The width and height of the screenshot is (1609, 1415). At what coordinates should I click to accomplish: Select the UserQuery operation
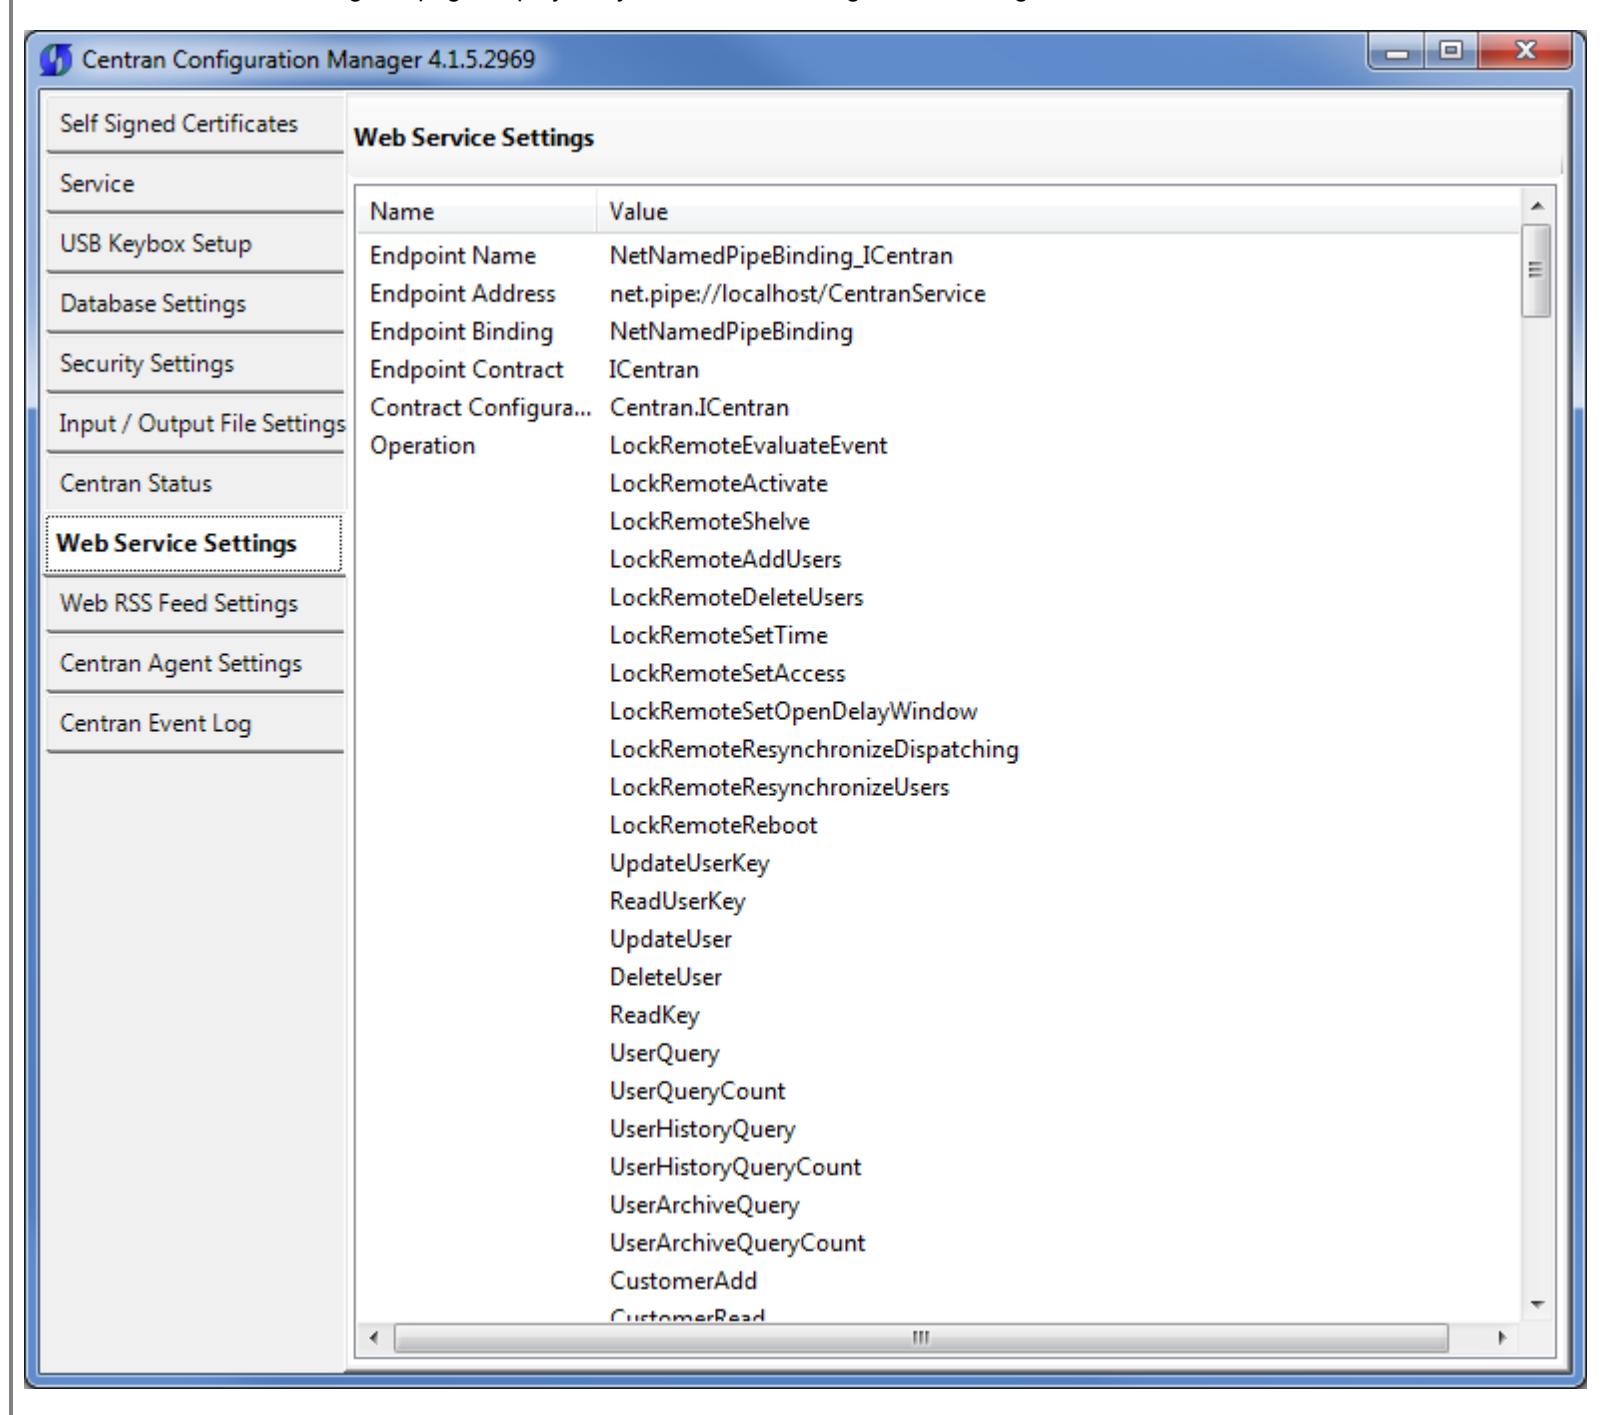[665, 1054]
